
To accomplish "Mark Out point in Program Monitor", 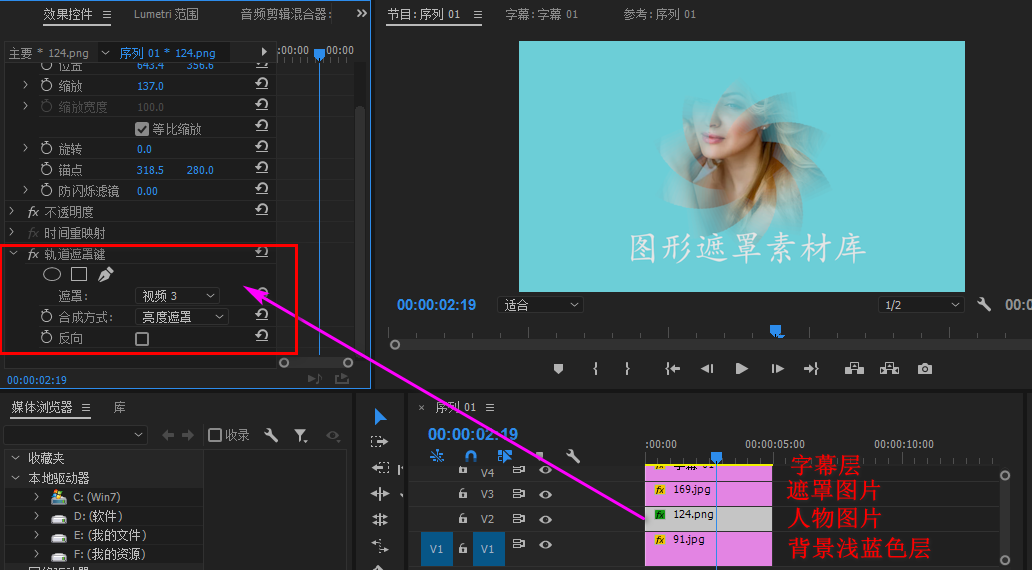I will coord(627,369).
